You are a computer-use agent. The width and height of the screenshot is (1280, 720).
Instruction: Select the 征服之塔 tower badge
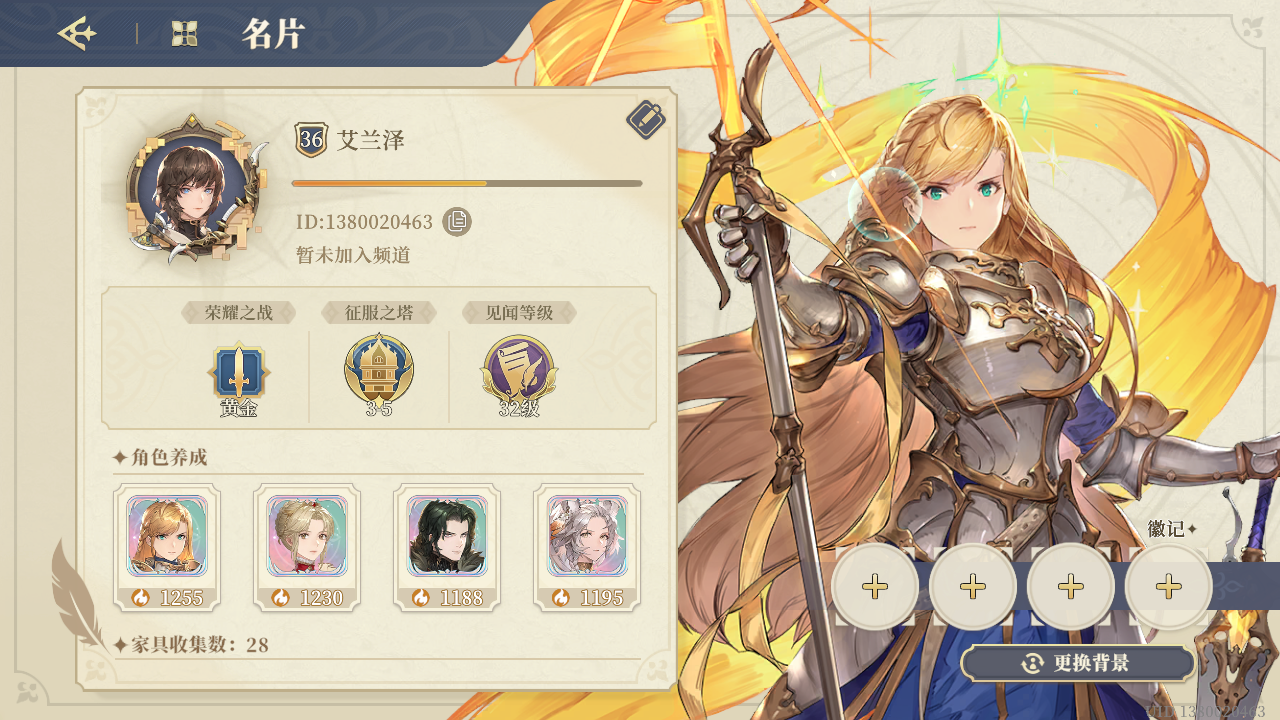[378, 371]
